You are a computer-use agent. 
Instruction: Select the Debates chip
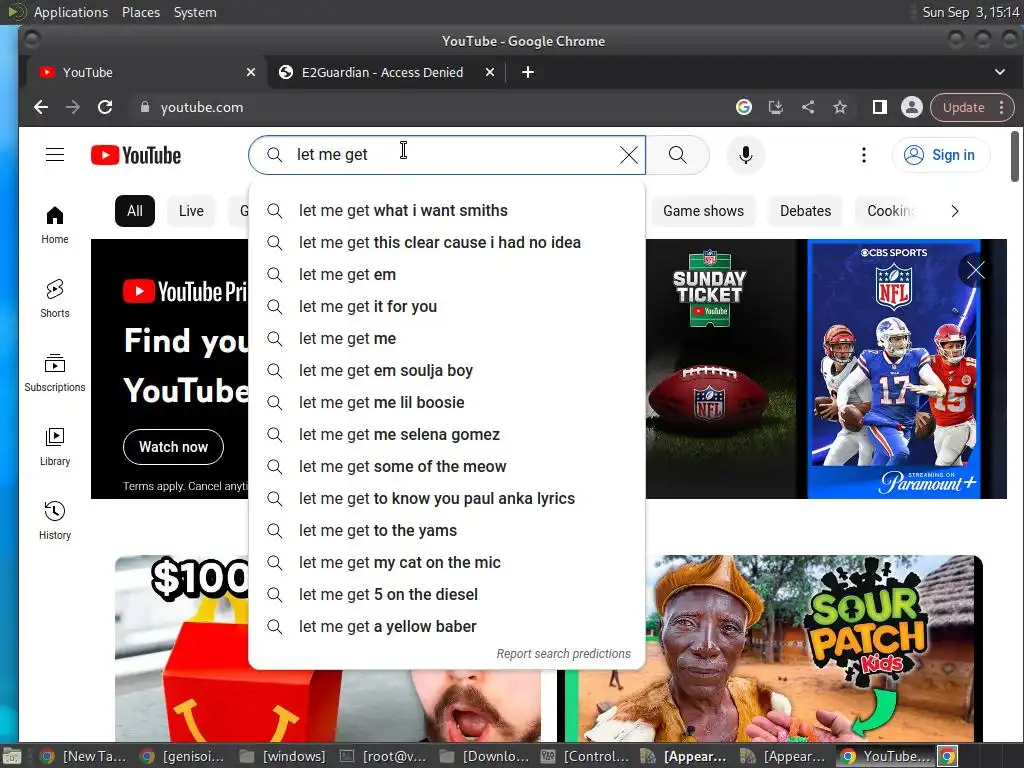(x=805, y=211)
